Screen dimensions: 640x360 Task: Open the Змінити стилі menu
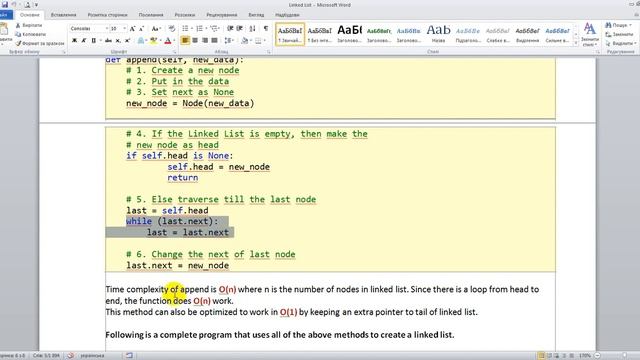(x=589, y=34)
